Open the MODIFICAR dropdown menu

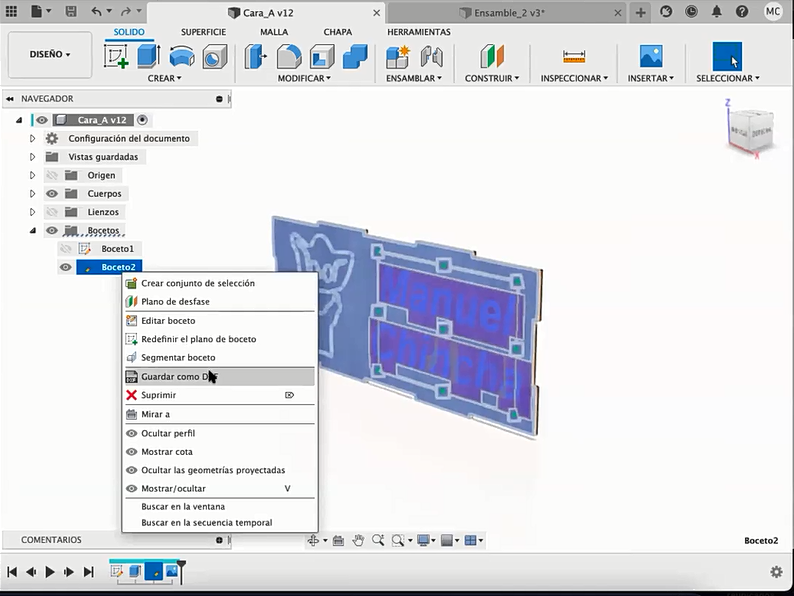[x=304, y=78]
